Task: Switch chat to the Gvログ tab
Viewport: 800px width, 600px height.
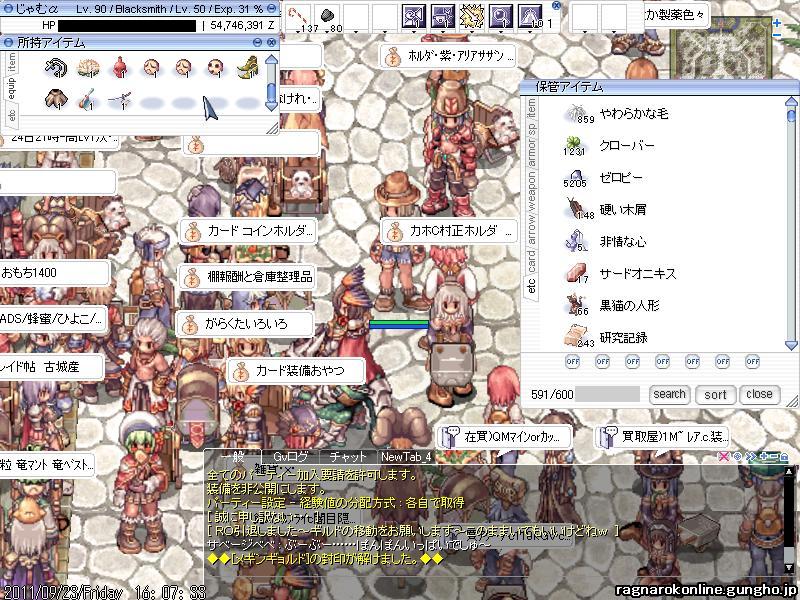Action: [x=290, y=457]
